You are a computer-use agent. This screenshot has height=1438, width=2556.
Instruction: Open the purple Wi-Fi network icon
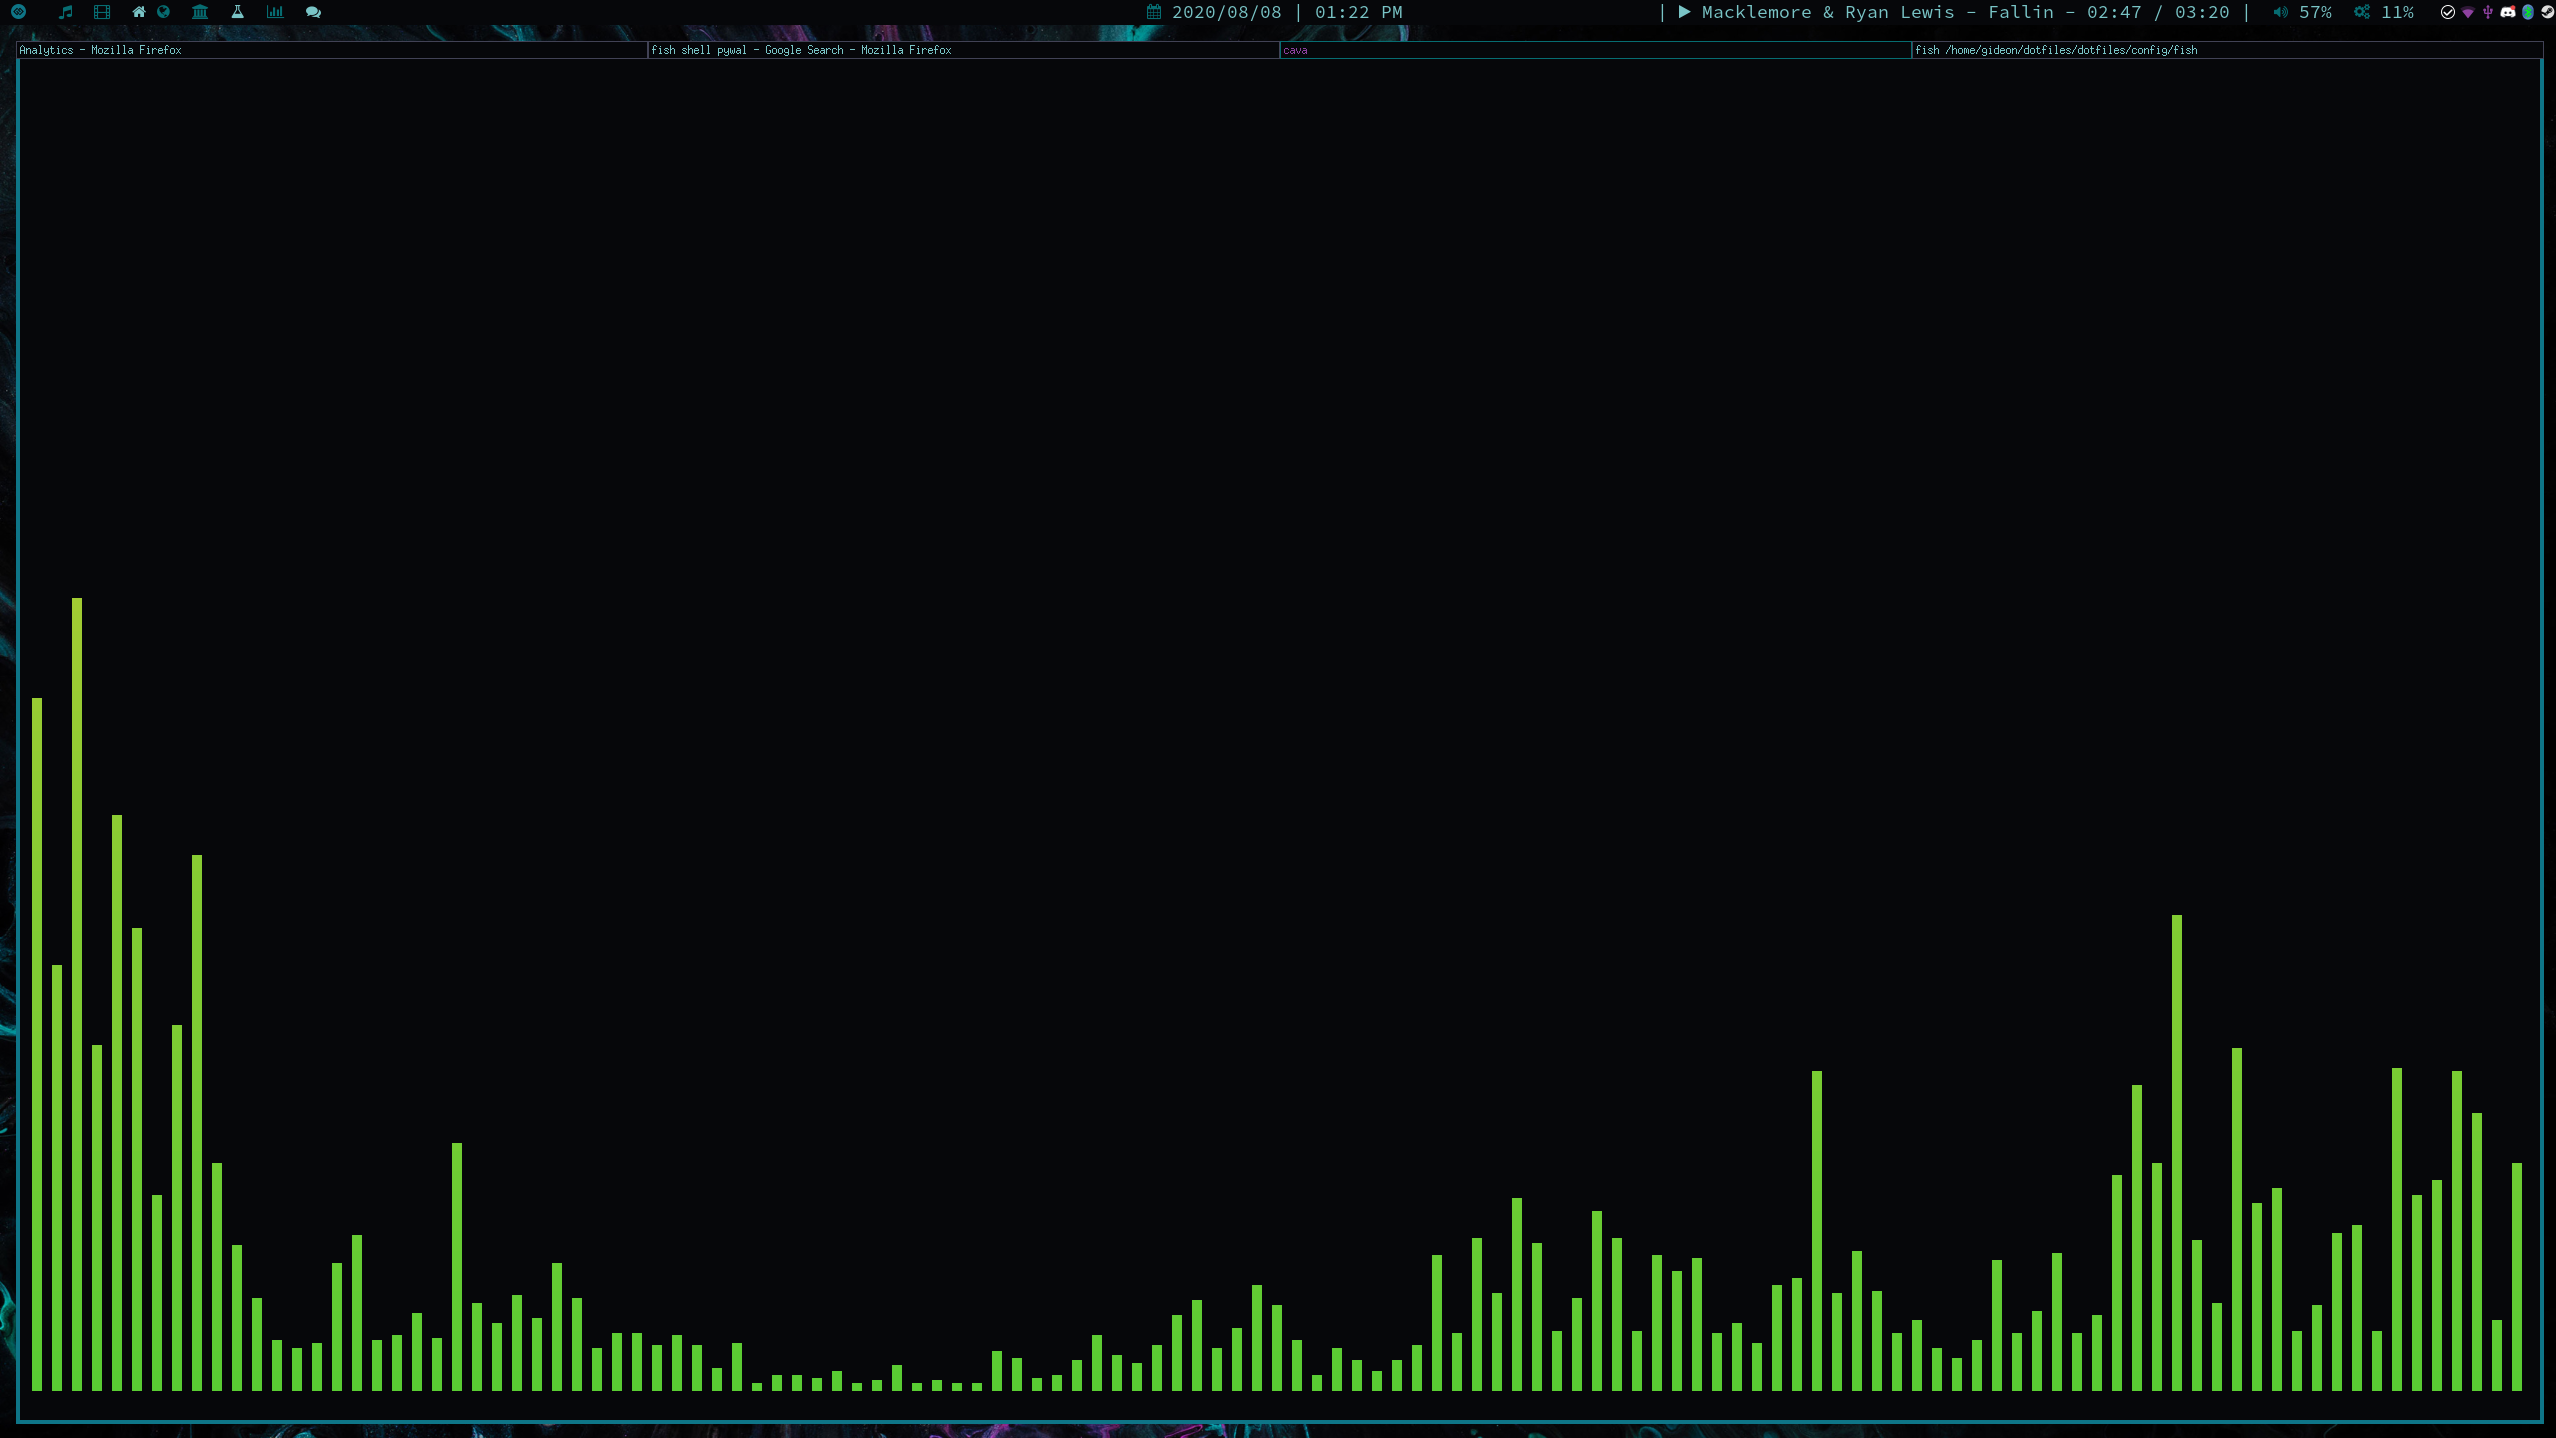tap(2468, 13)
